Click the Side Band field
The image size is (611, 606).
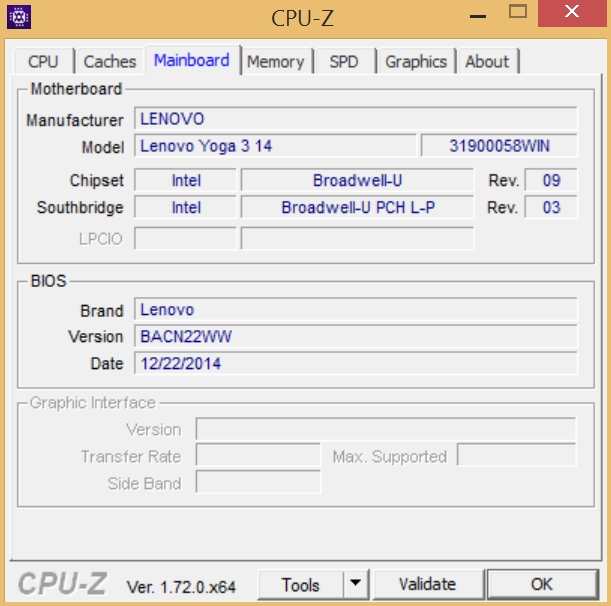click(x=258, y=482)
